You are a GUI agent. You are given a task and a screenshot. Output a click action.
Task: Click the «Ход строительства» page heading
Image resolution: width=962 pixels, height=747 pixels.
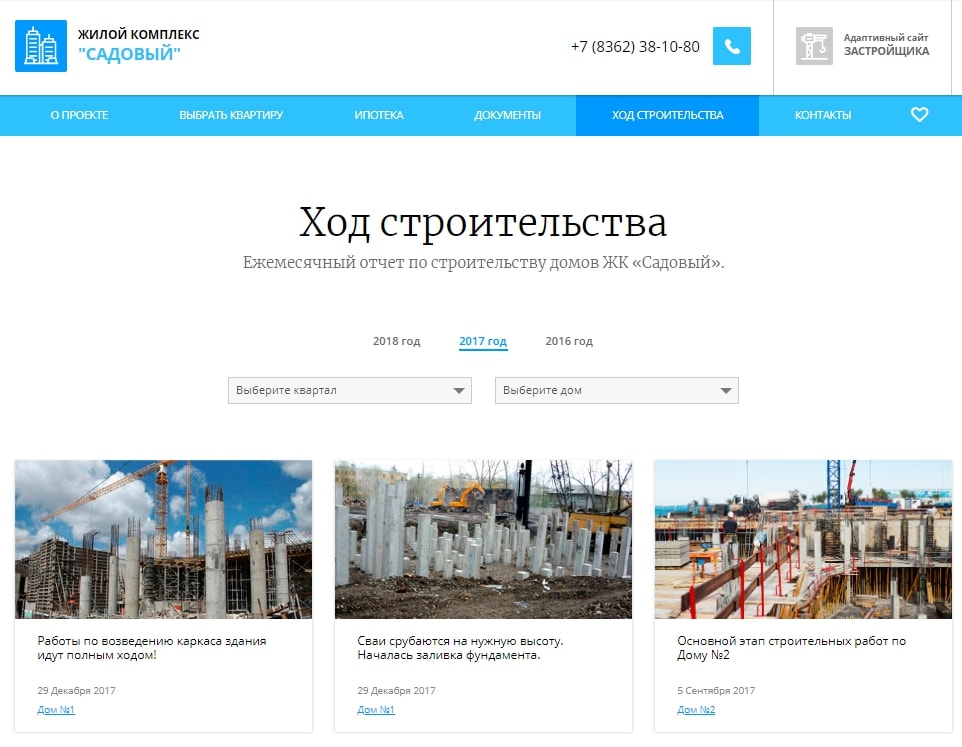click(483, 222)
